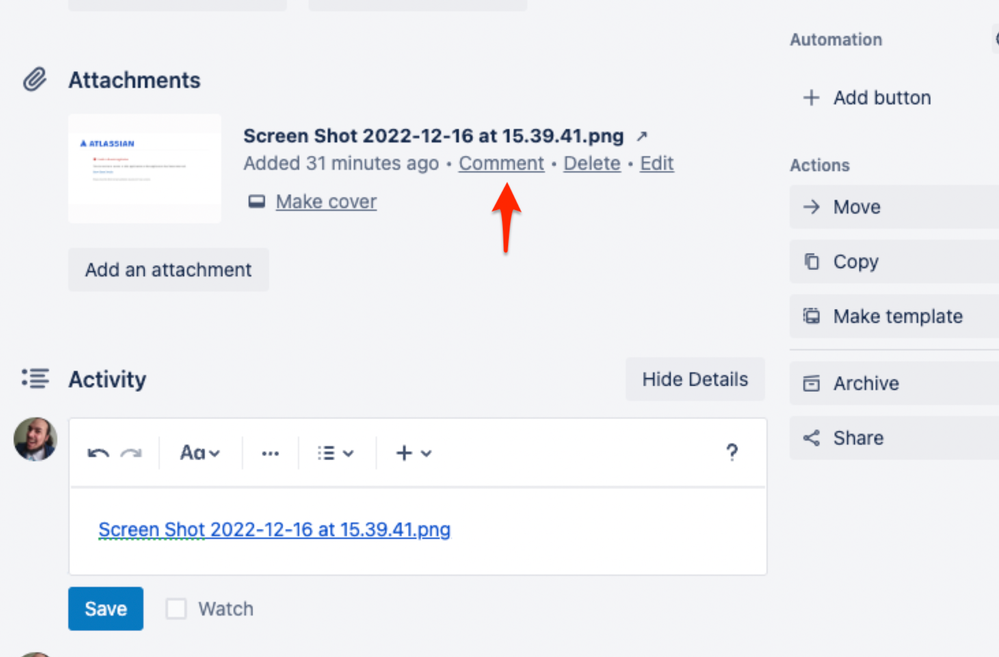The image size is (999, 657).
Task: Click inside the comment editor text area
Action: click(x=418, y=531)
